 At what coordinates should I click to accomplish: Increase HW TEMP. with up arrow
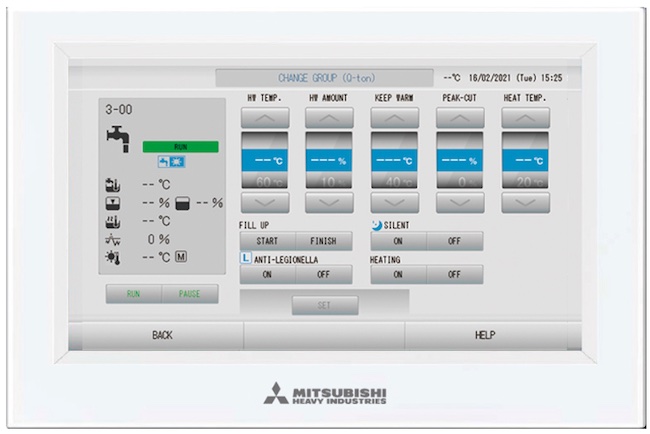pyautogui.click(x=265, y=118)
